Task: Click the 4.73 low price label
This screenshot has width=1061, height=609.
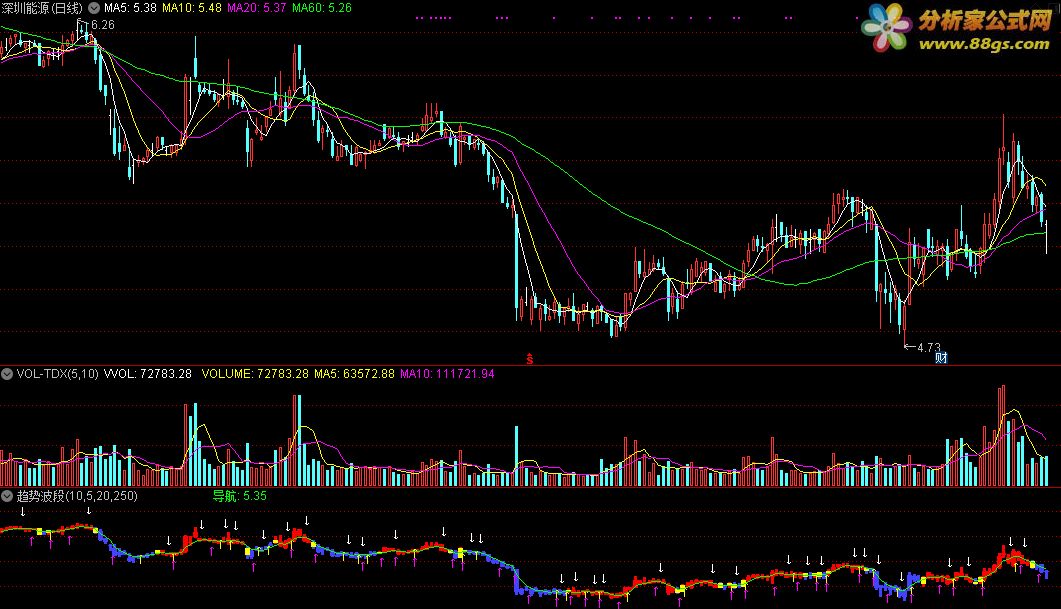Action: 928,347
